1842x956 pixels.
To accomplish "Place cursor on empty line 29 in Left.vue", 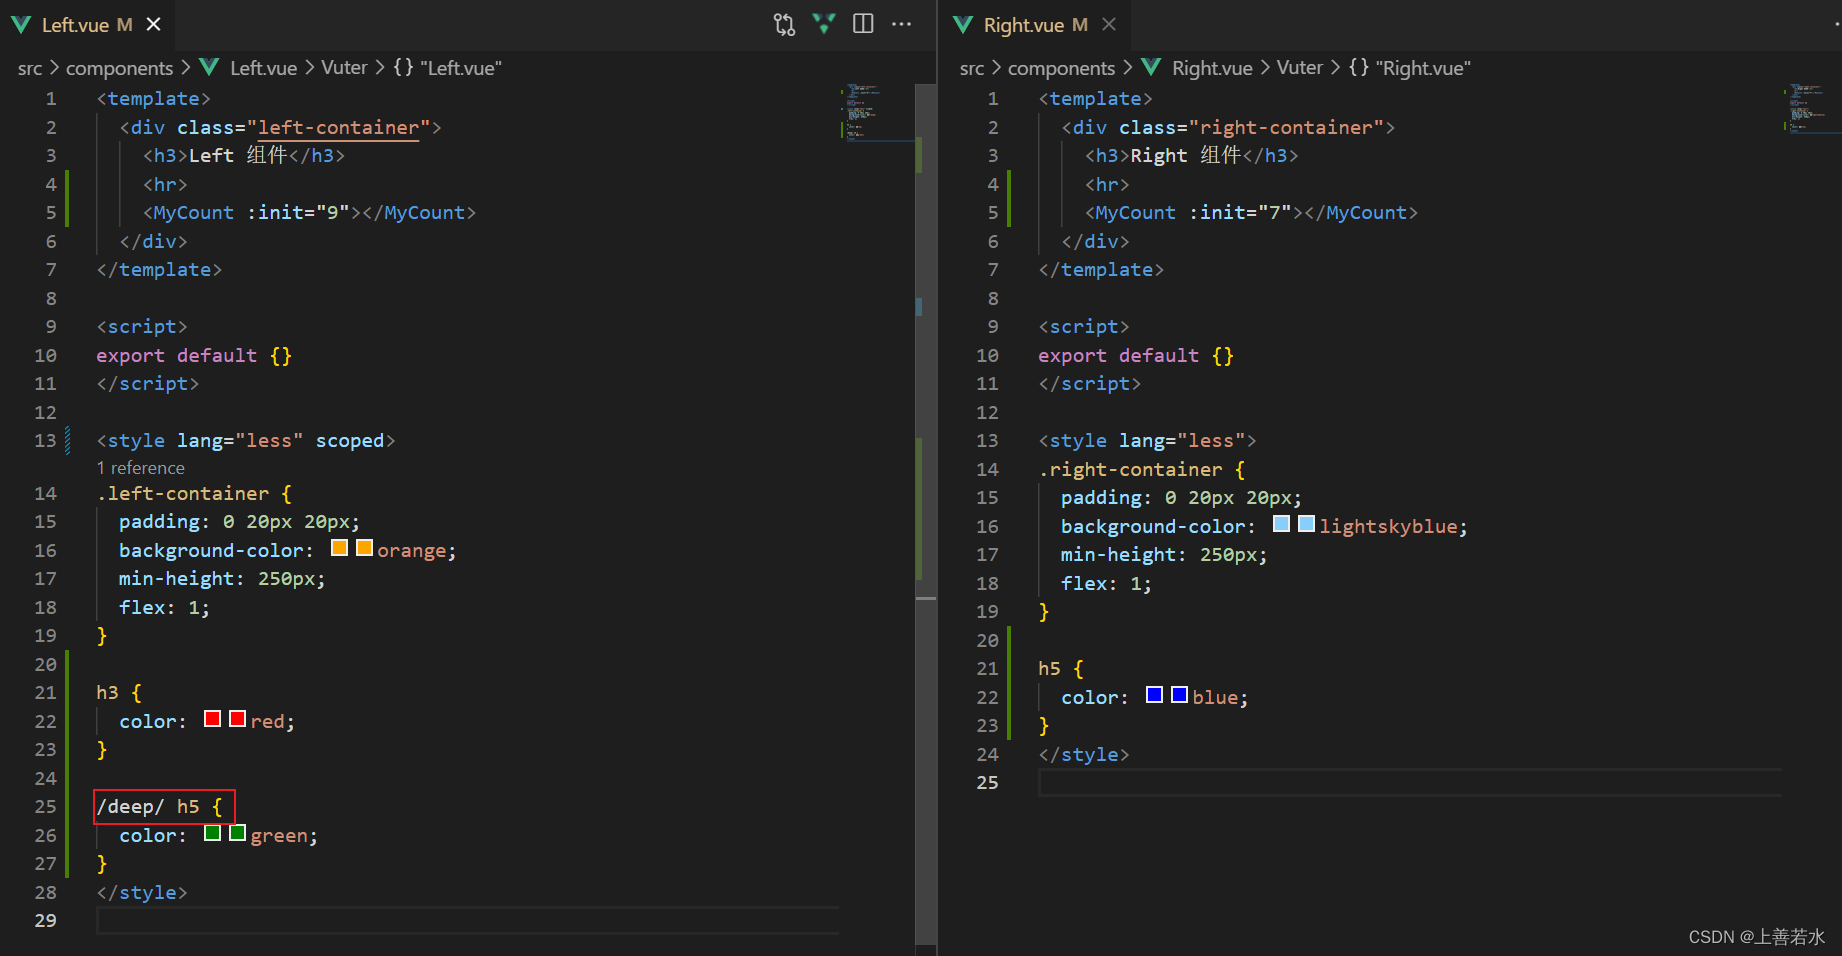I will 467,920.
